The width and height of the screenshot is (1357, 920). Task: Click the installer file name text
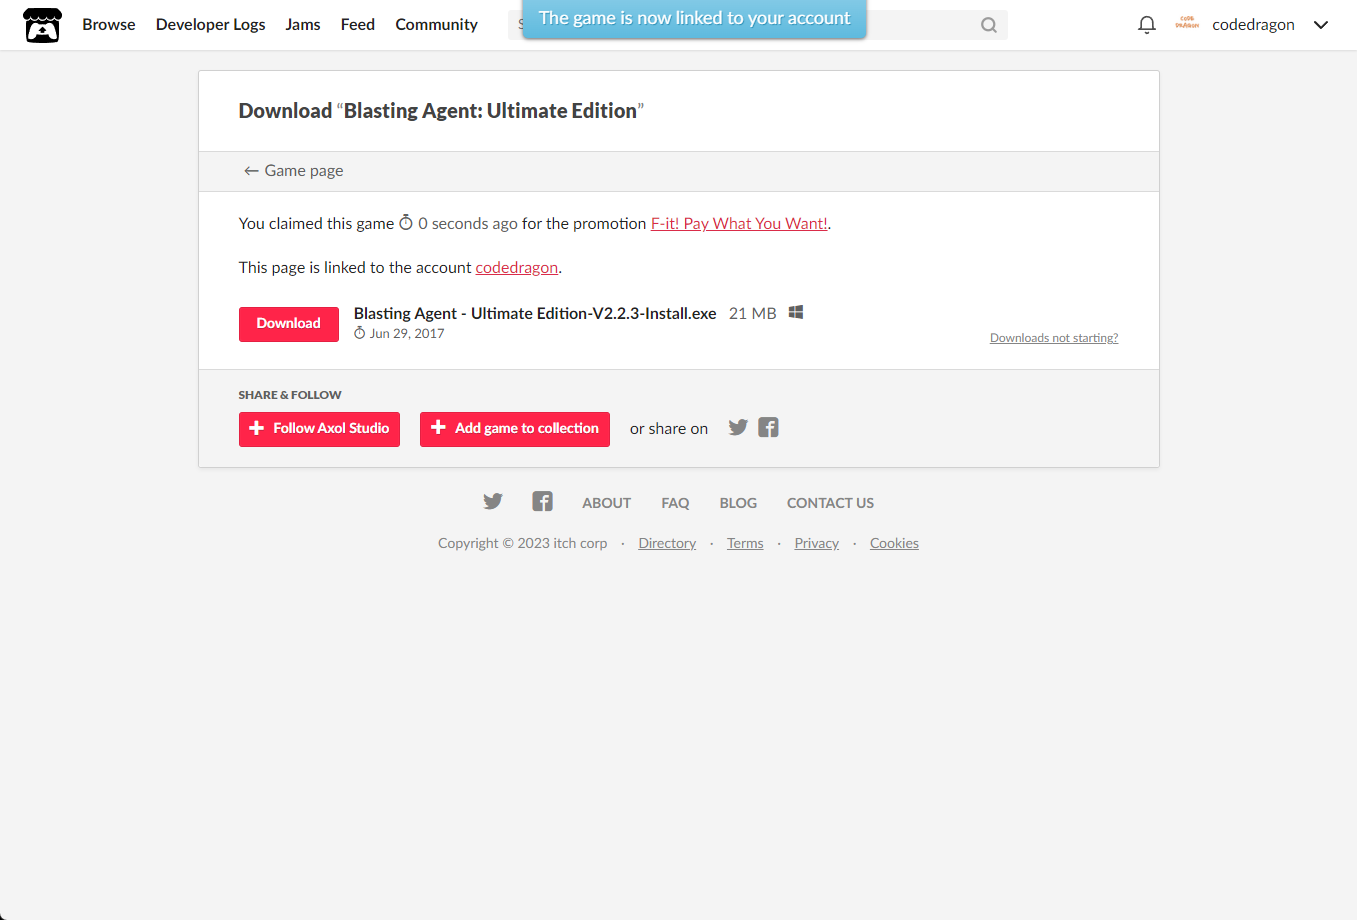pyautogui.click(x=535, y=314)
